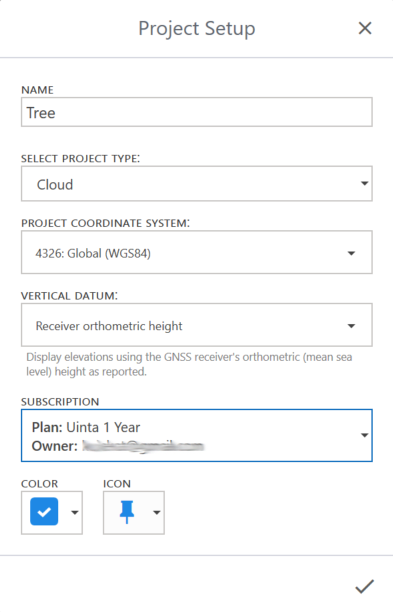Close the Project Setup dialog
Screen dimensions: 393x612
(x=365, y=28)
